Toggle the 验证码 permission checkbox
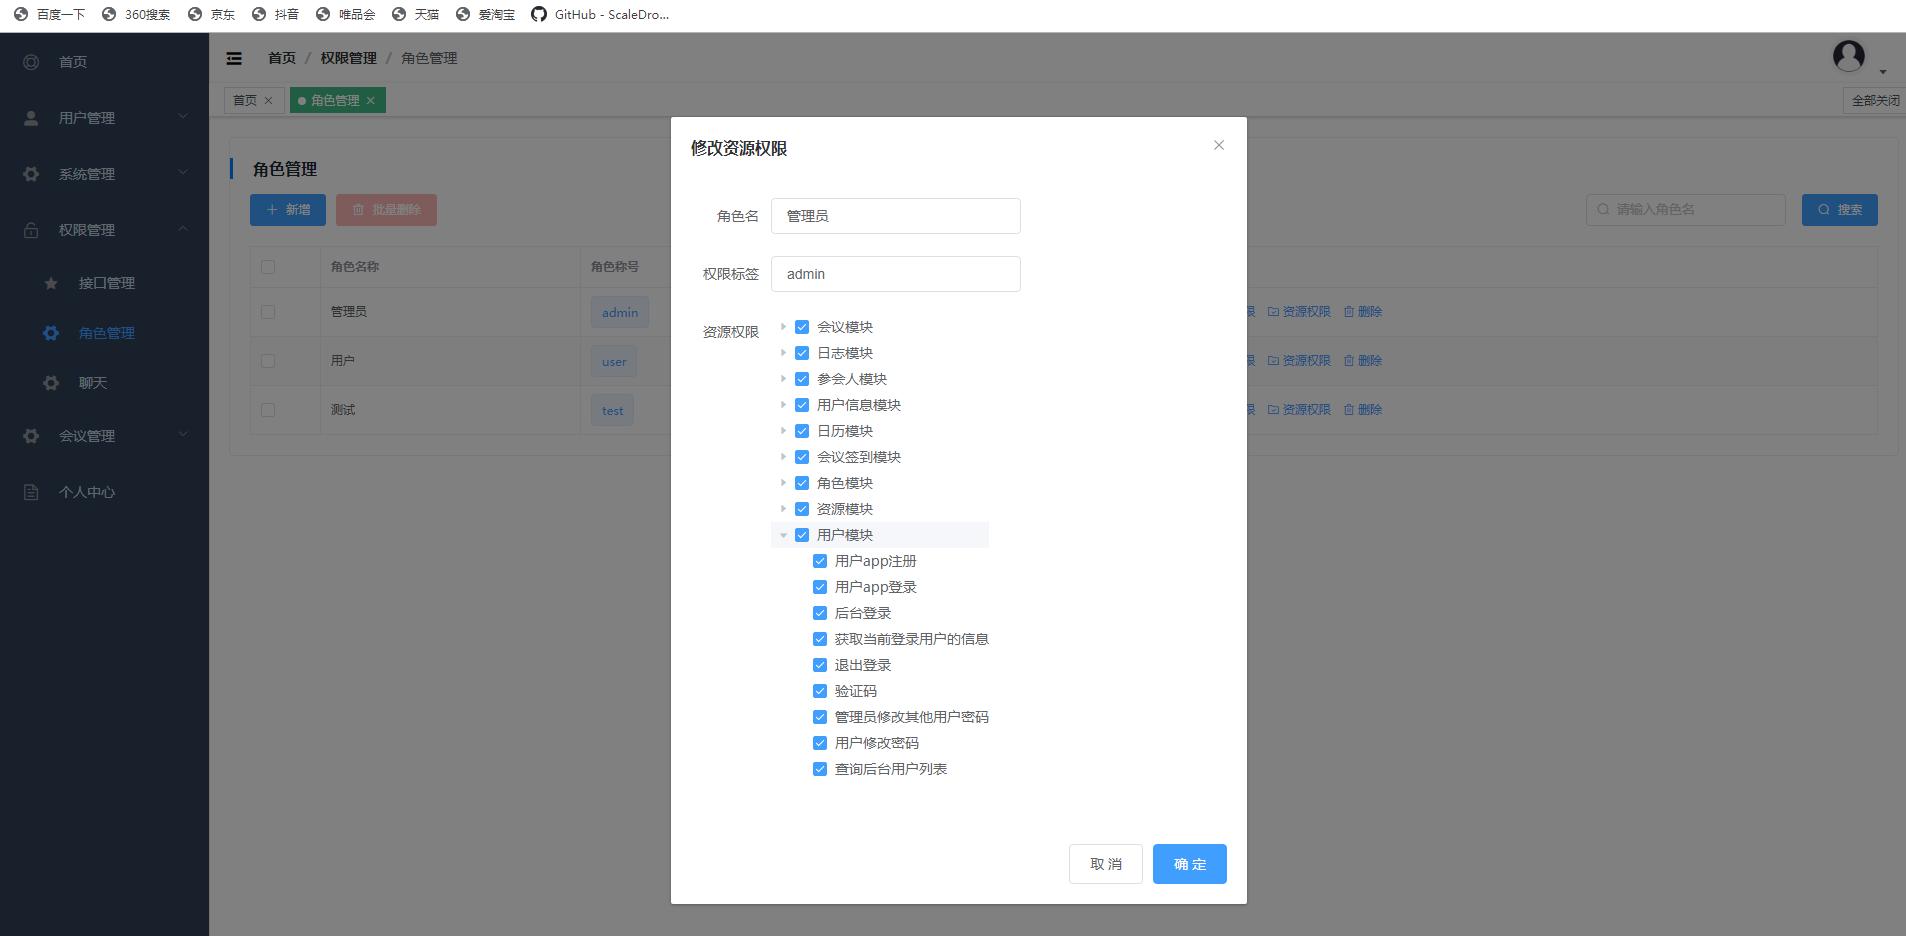Screen dimensions: 1906x936 point(820,691)
